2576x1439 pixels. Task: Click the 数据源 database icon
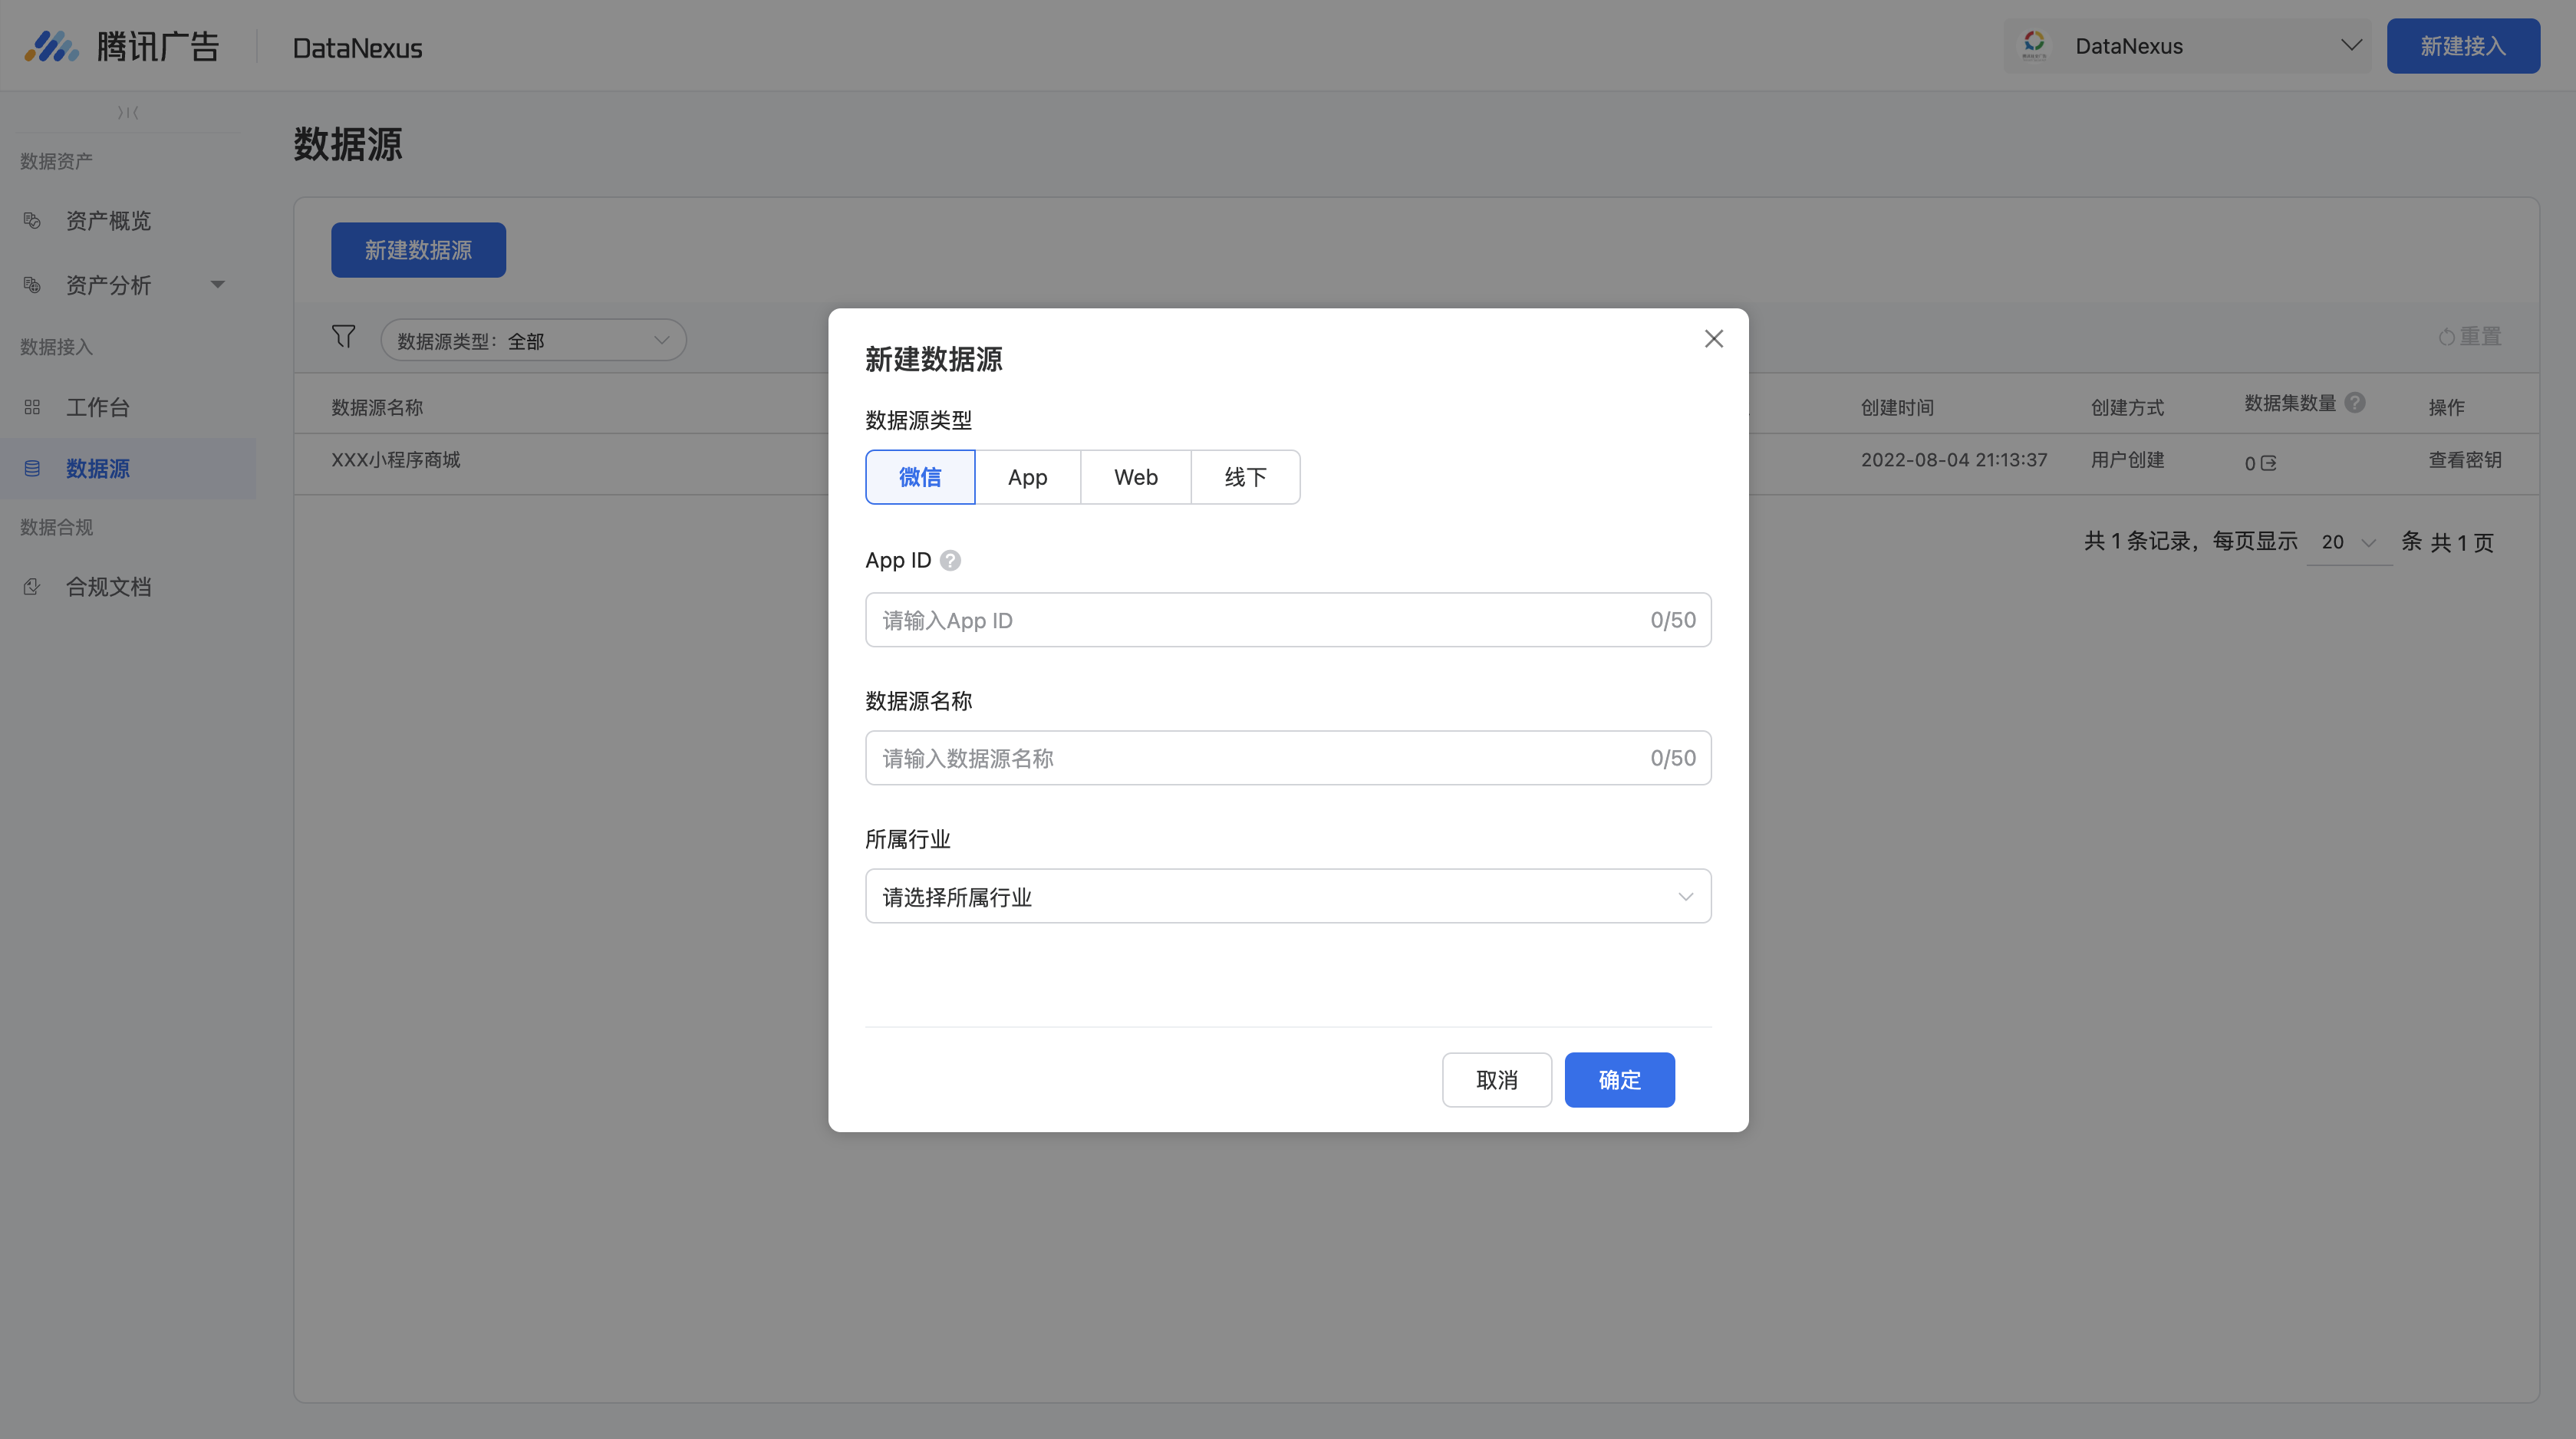tap(32, 468)
